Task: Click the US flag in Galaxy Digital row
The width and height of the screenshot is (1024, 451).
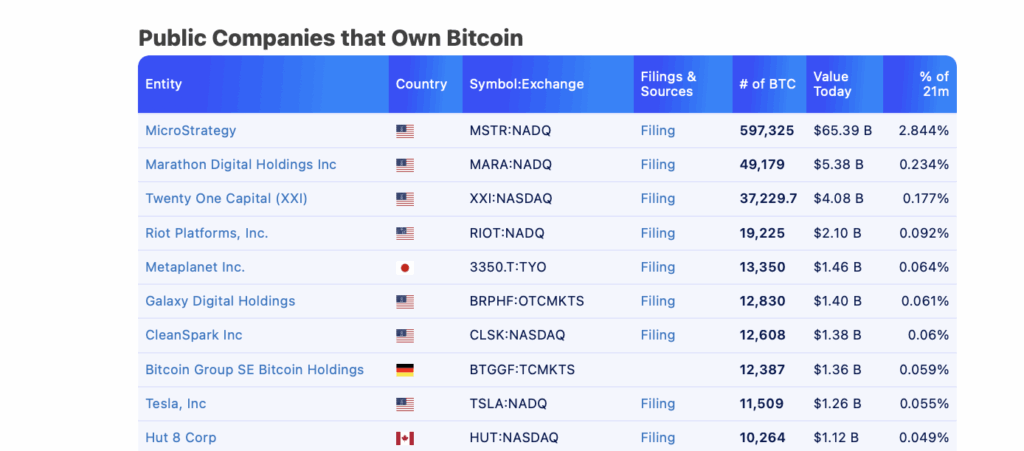Action: 405,302
